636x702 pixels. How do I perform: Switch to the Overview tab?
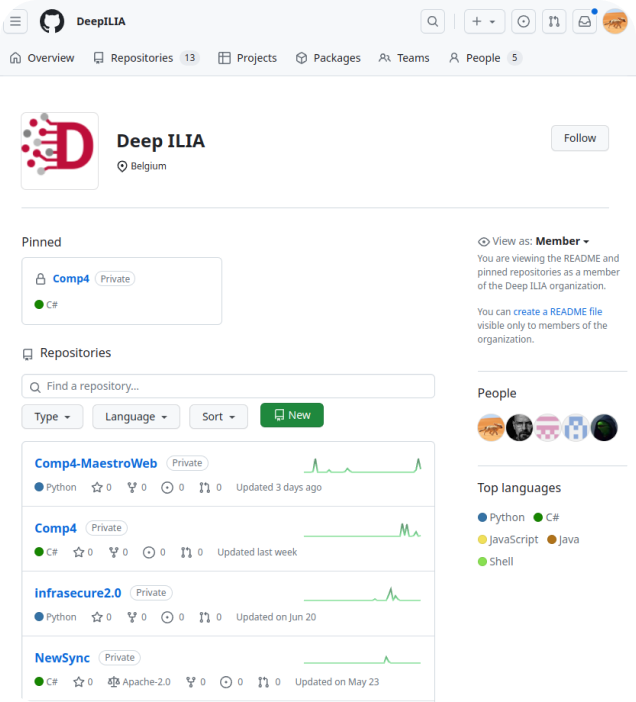(x=42, y=58)
